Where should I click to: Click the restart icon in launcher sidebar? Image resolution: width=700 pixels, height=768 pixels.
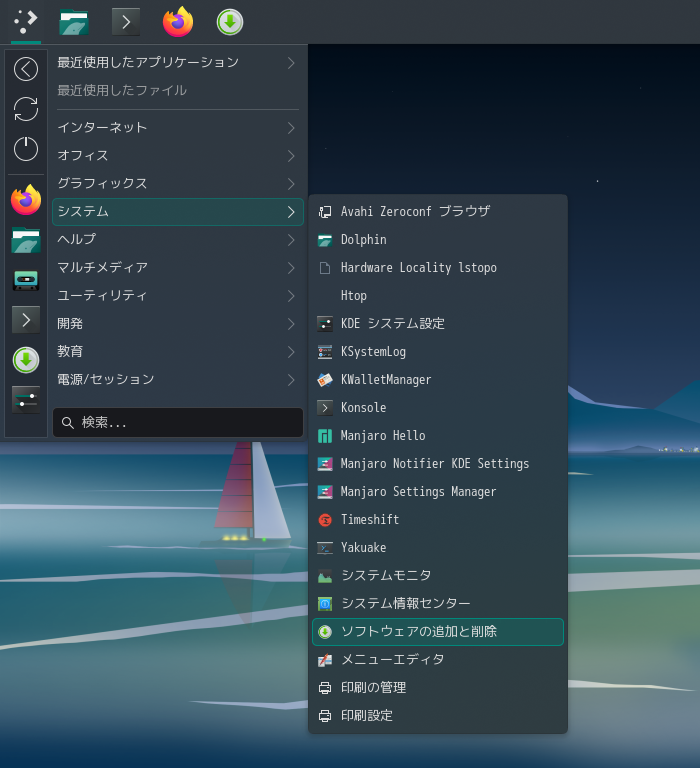[x=26, y=109]
